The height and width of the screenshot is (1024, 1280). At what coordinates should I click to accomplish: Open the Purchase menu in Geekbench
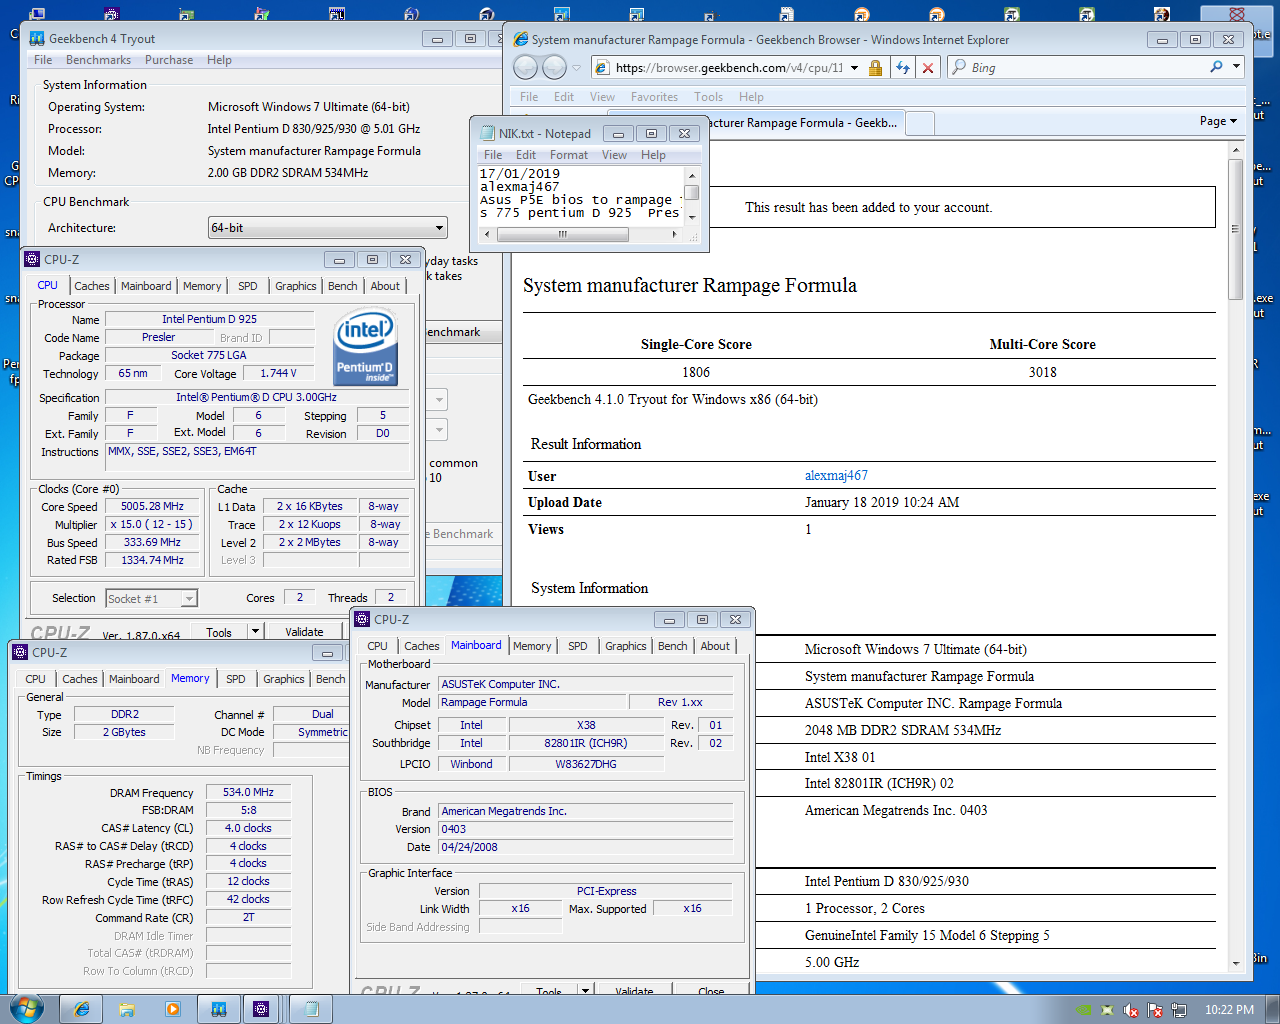click(x=169, y=60)
